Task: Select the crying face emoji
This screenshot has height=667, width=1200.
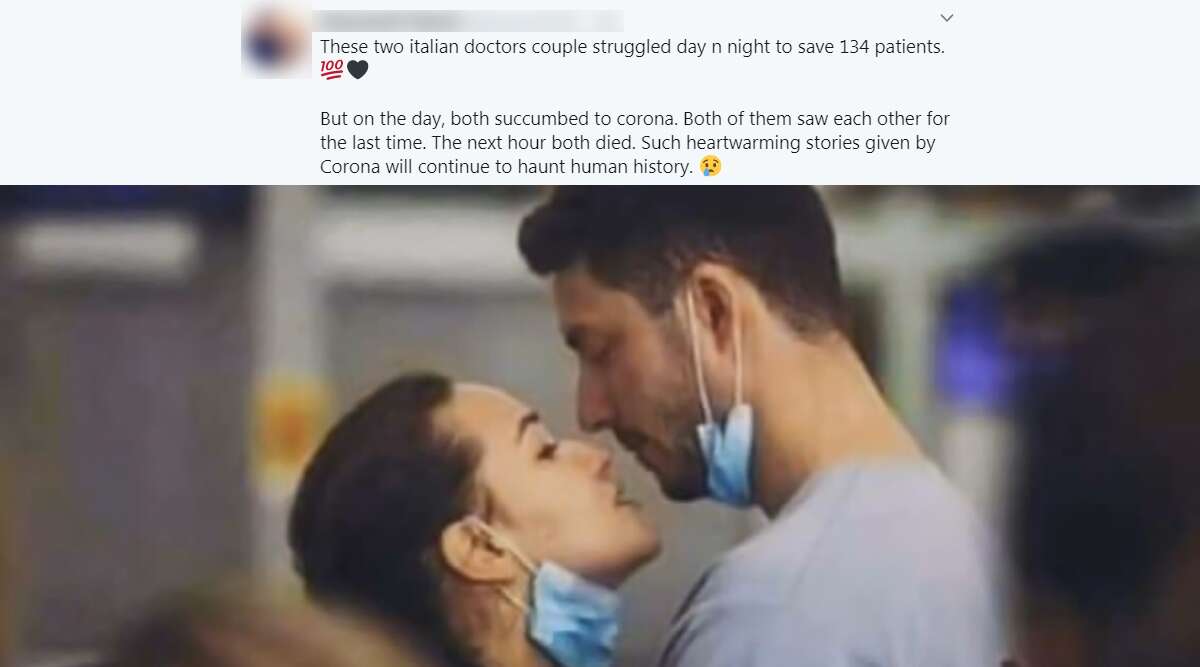Action: click(710, 166)
